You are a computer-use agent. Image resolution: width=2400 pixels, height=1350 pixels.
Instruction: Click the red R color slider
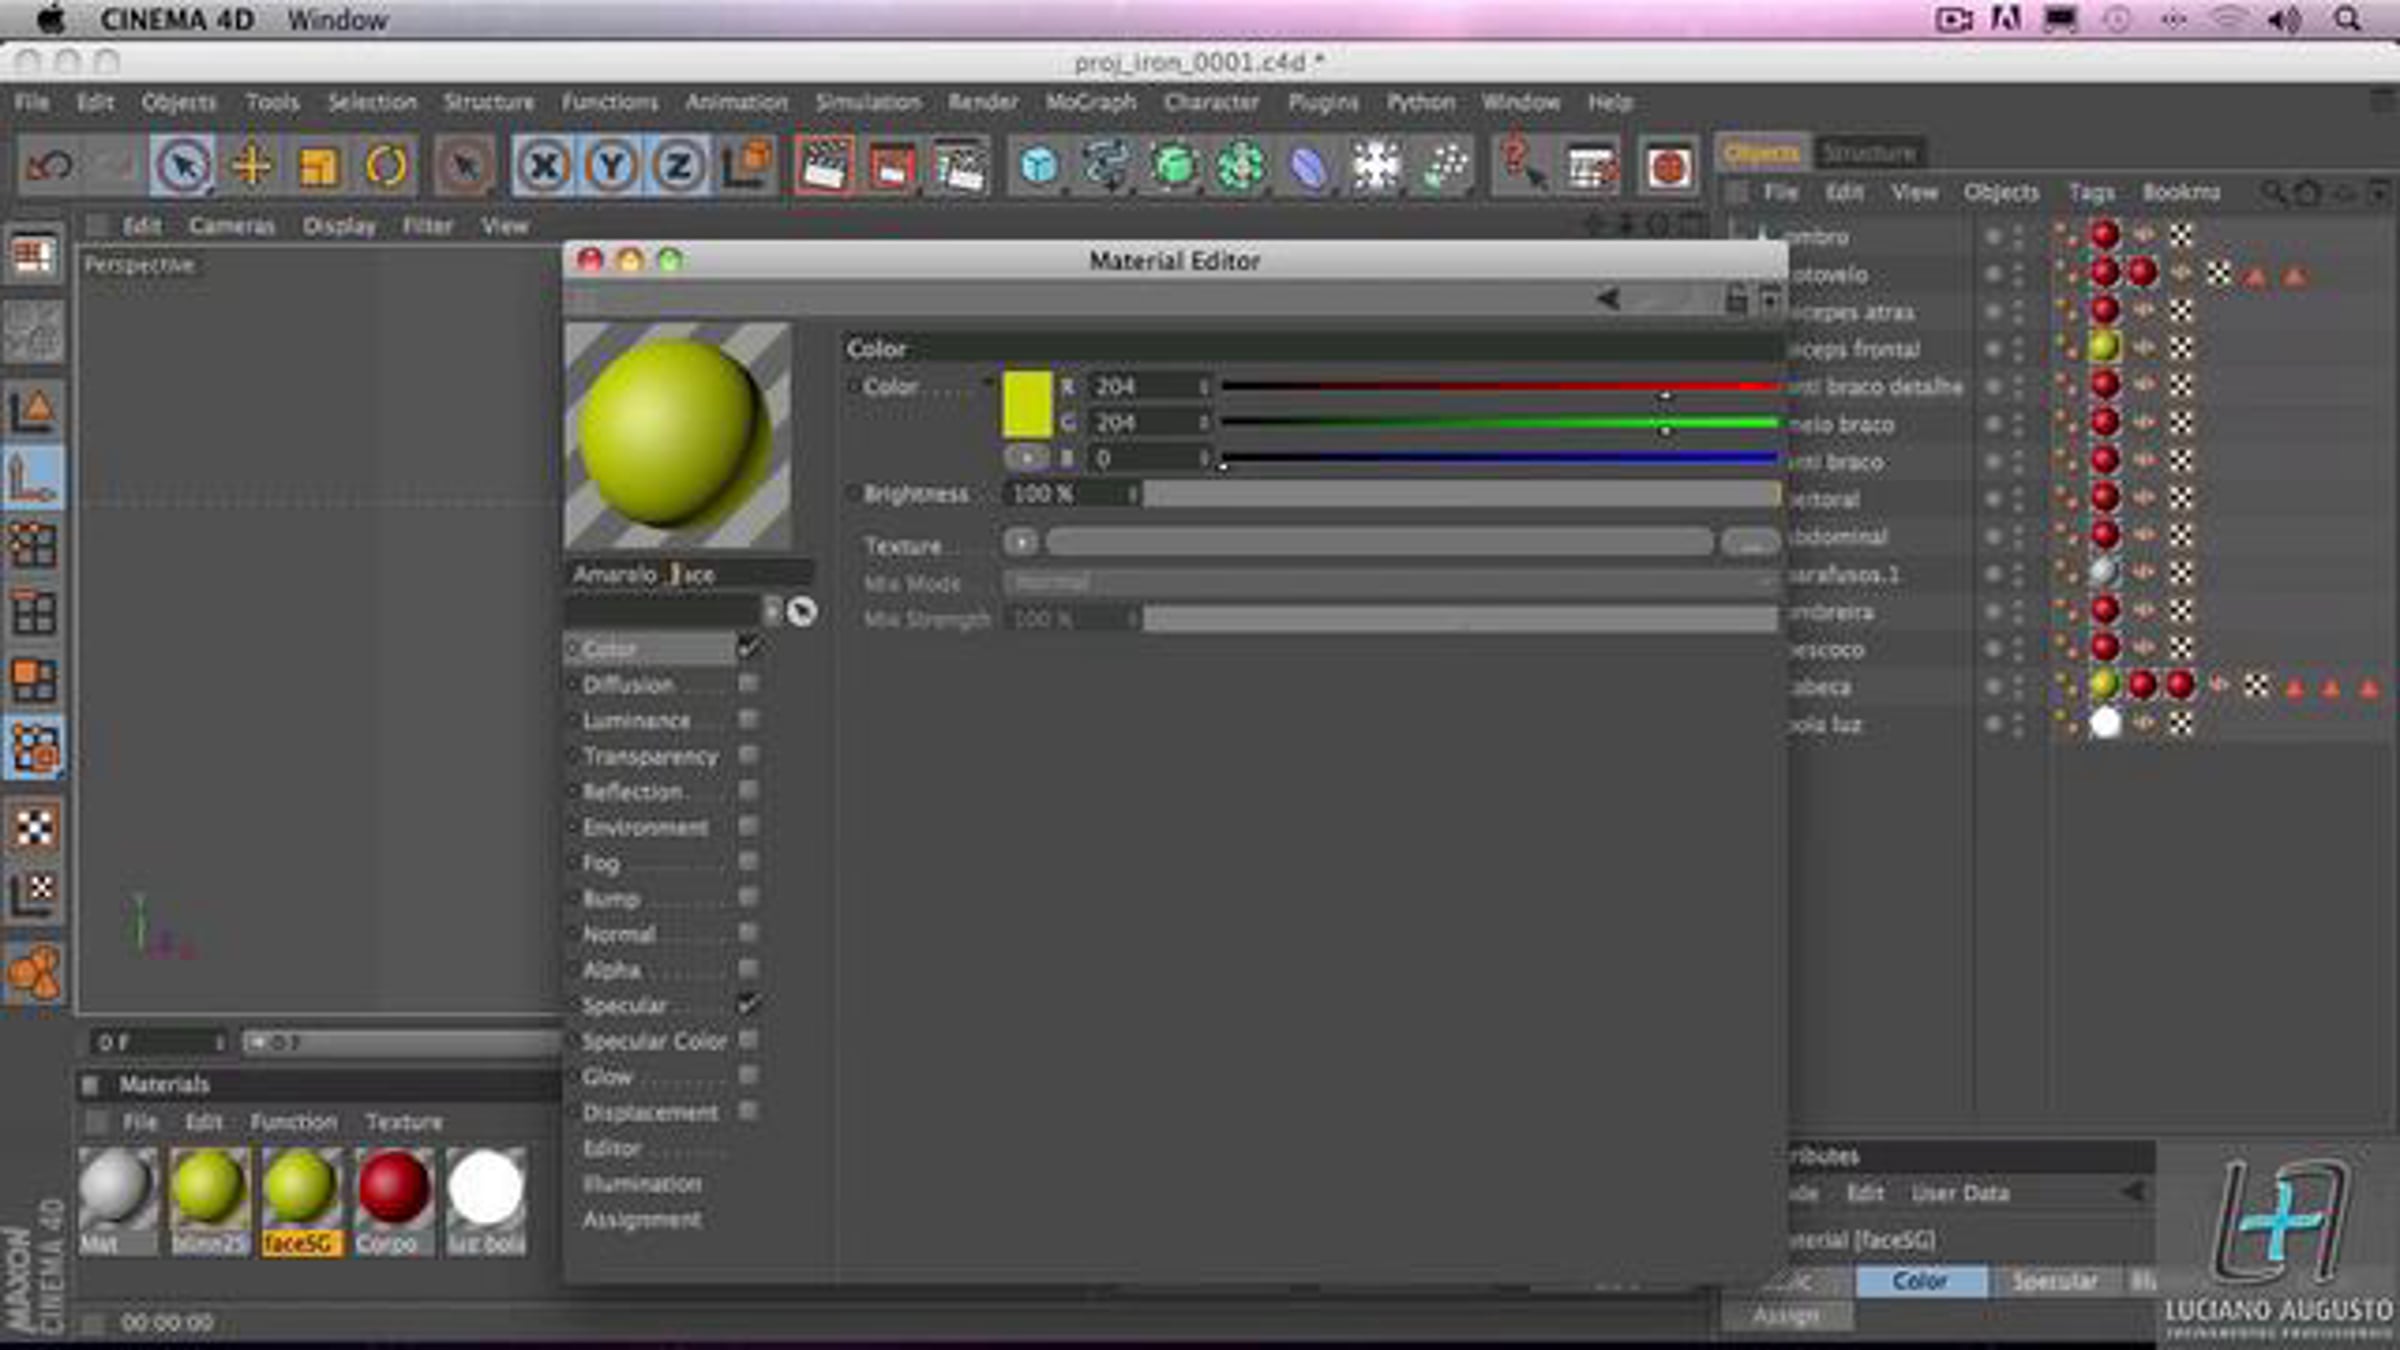(x=1498, y=386)
